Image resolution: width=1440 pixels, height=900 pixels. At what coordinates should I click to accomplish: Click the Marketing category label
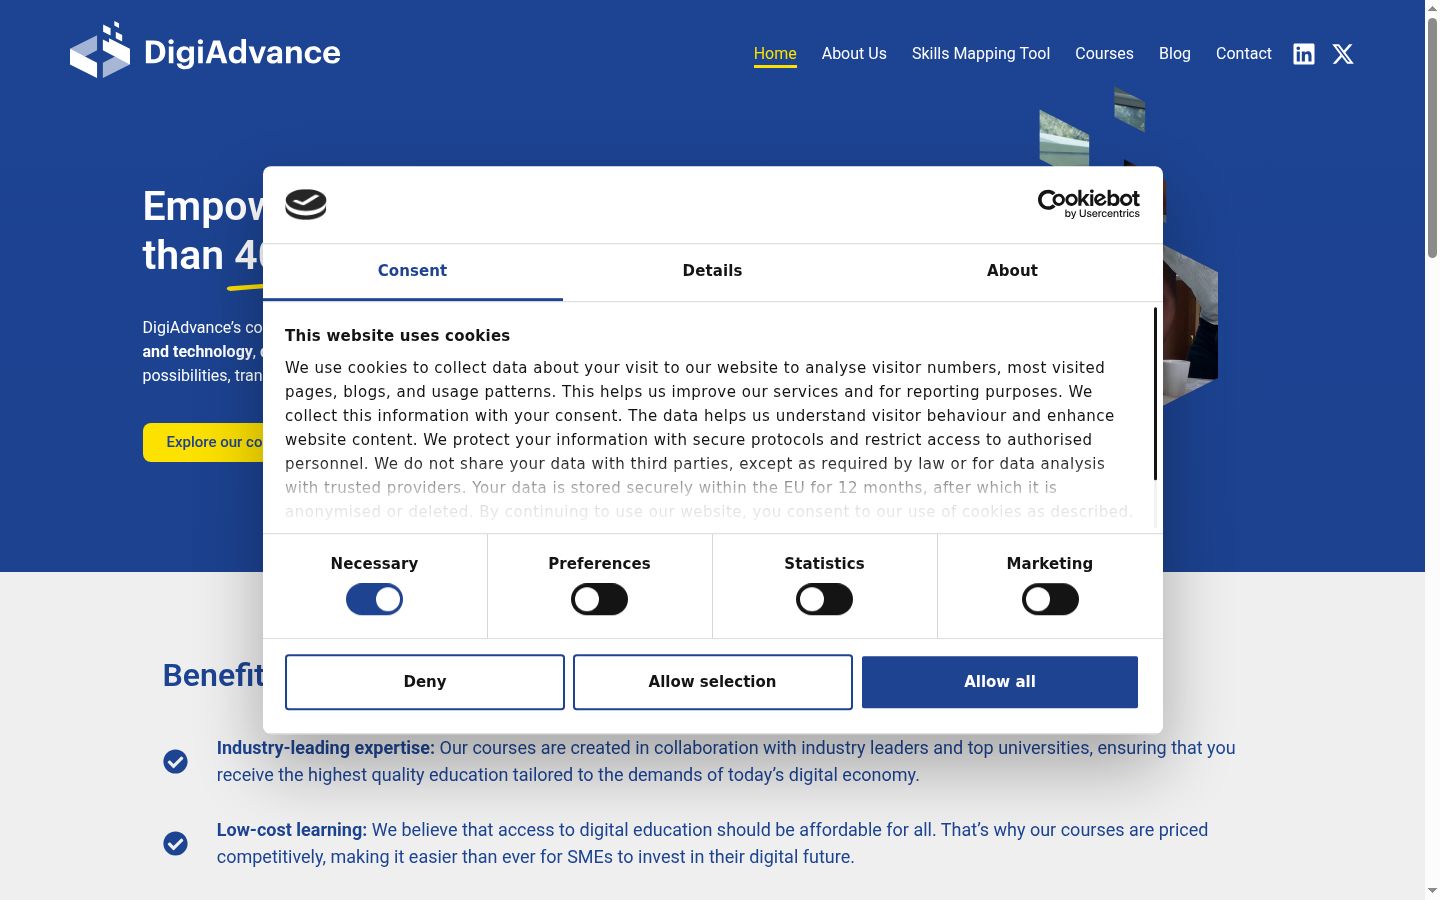[x=1050, y=564]
